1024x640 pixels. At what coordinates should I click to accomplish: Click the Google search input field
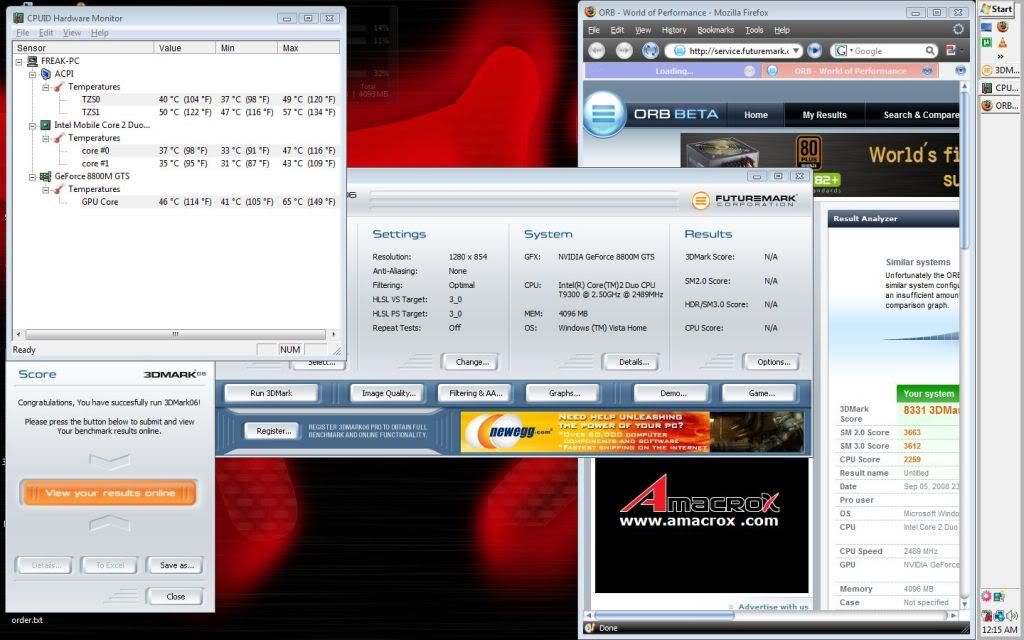tap(886, 51)
